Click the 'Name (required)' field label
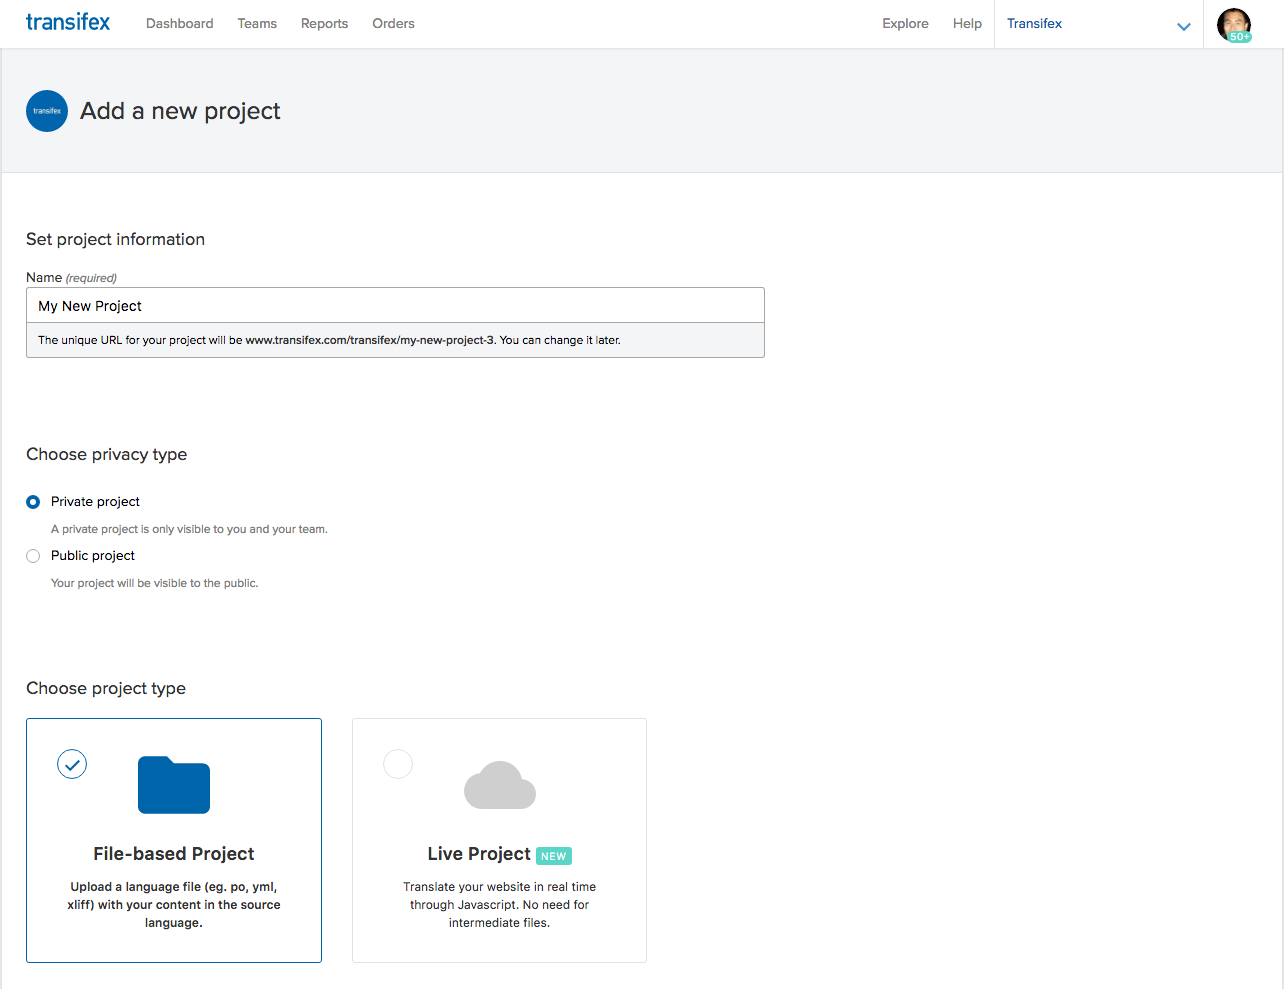The height and width of the screenshot is (989, 1284). pos(71,277)
